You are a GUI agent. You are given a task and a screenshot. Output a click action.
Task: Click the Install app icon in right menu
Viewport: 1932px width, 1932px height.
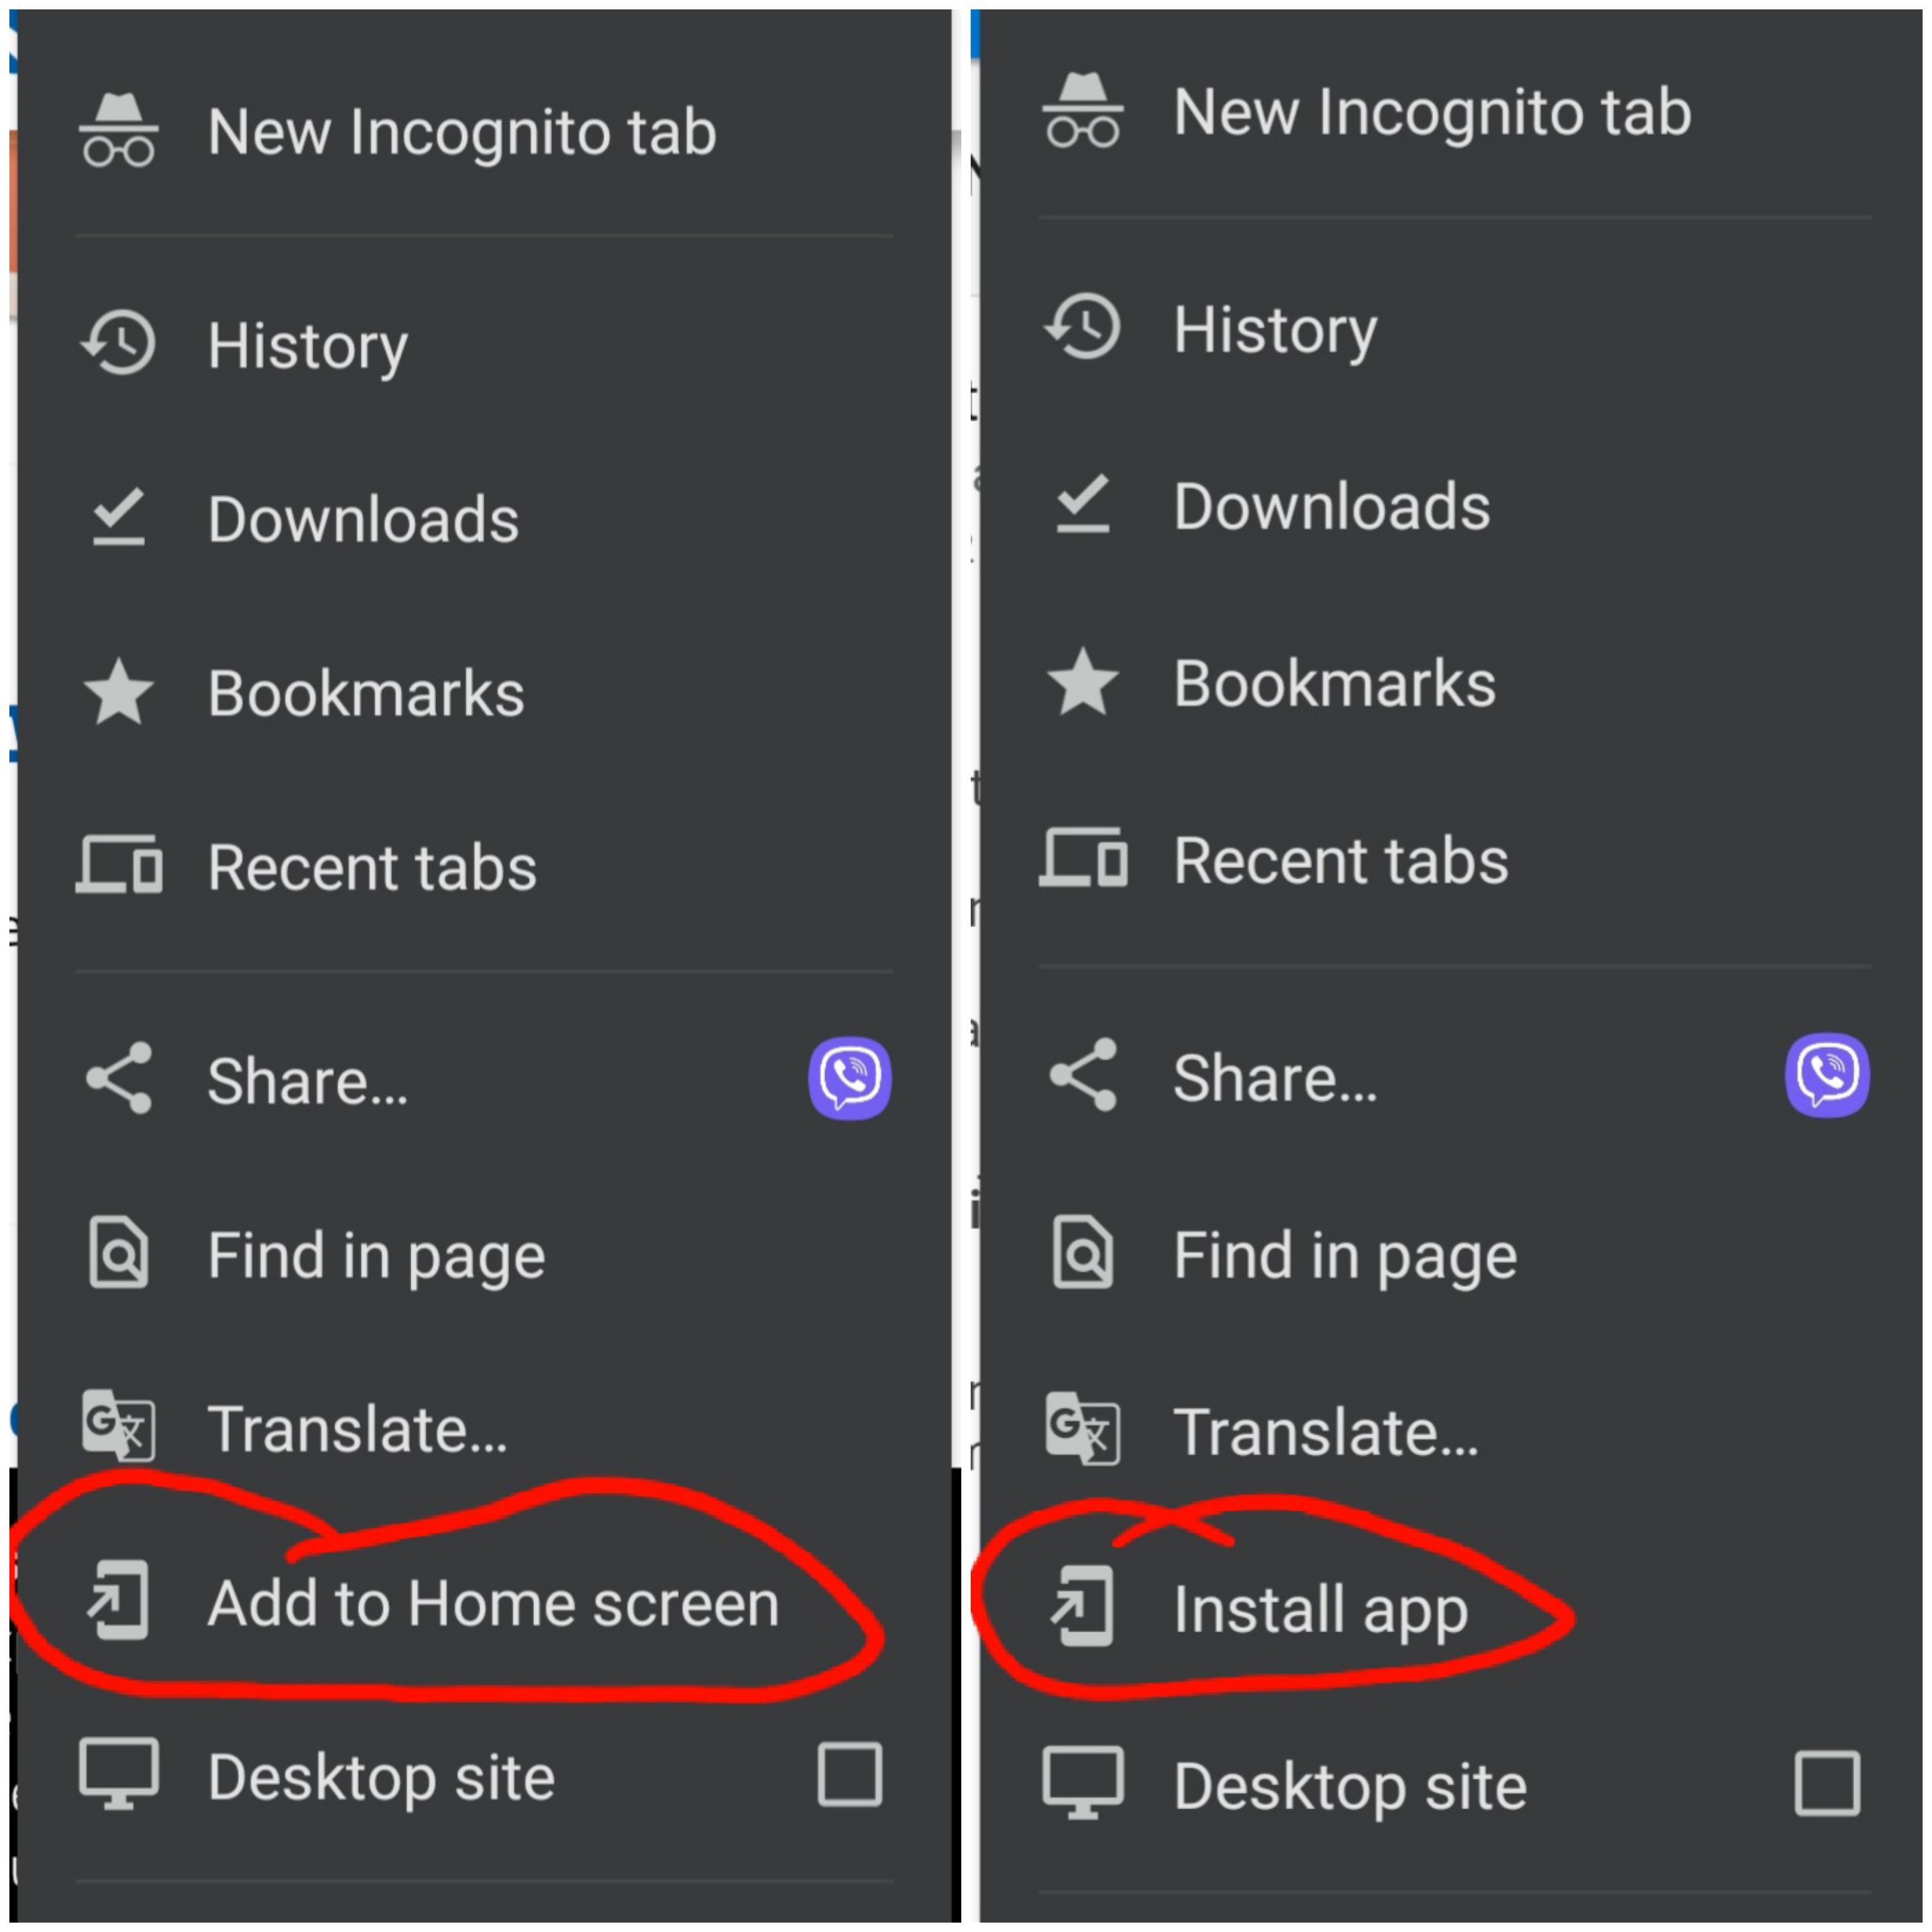click(x=1082, y=1605)
